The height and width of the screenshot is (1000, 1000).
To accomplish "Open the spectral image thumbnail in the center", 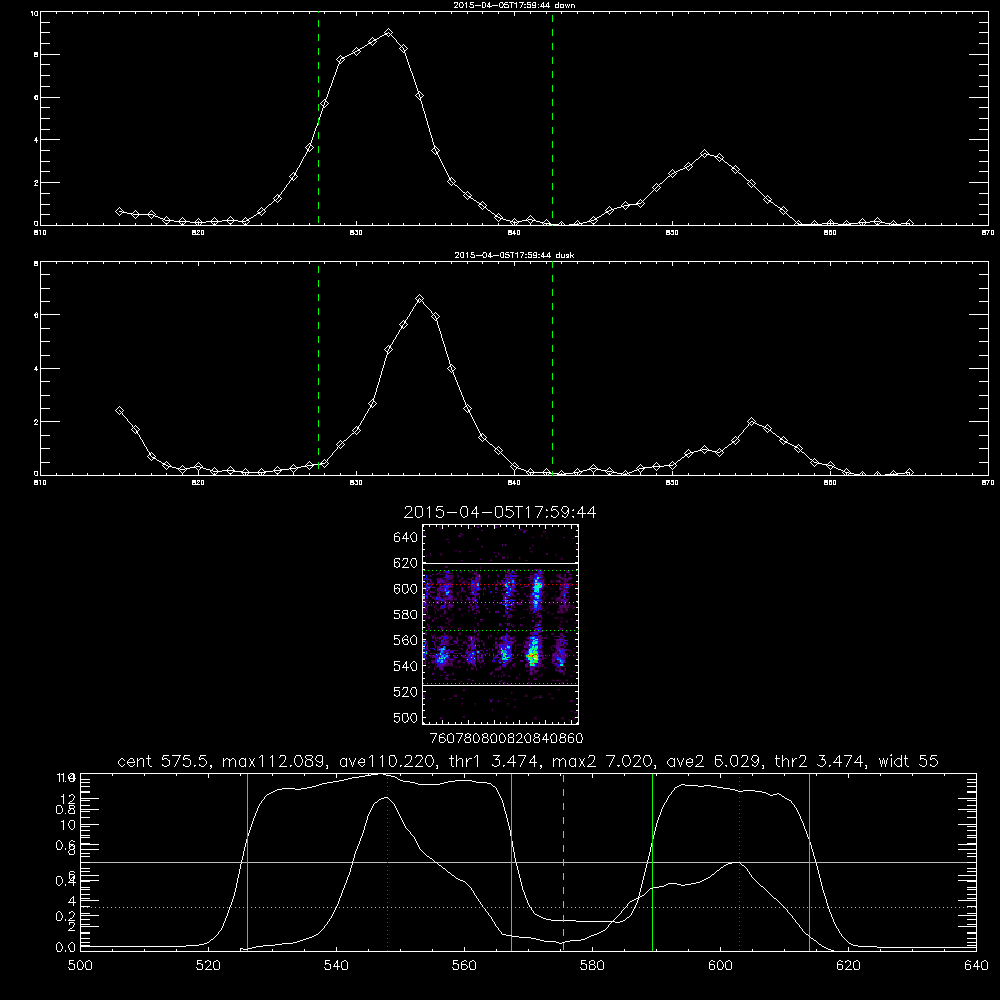I will [x=500, y=624].
